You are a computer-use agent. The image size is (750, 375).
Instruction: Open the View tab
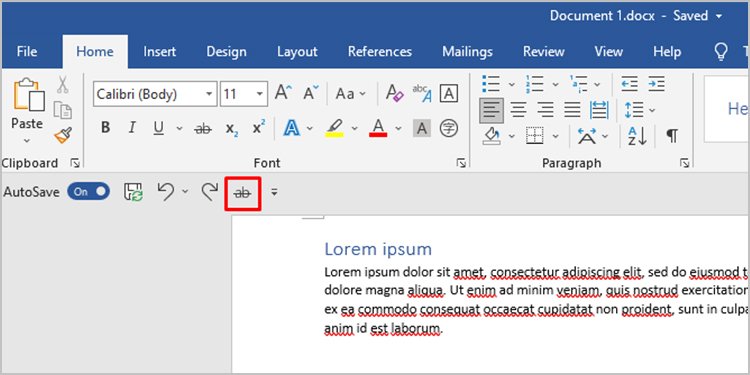coord(608,52)
